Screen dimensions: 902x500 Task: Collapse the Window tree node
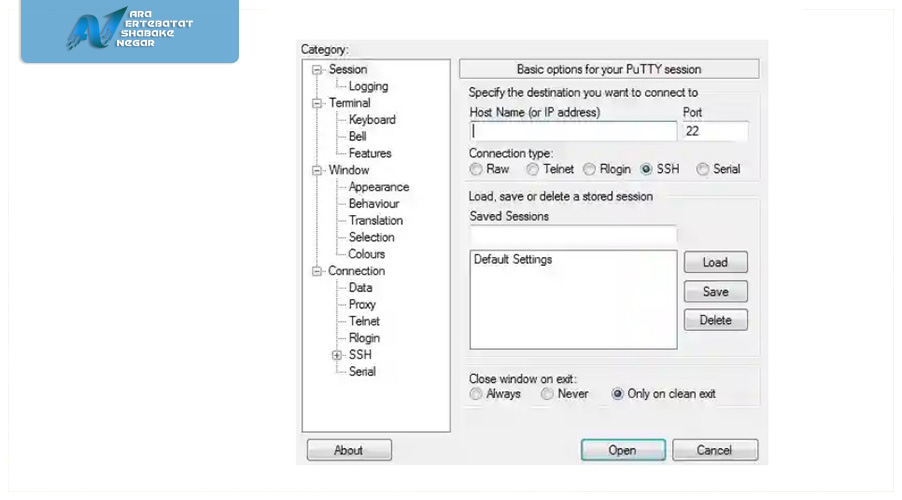click(316, 170)
